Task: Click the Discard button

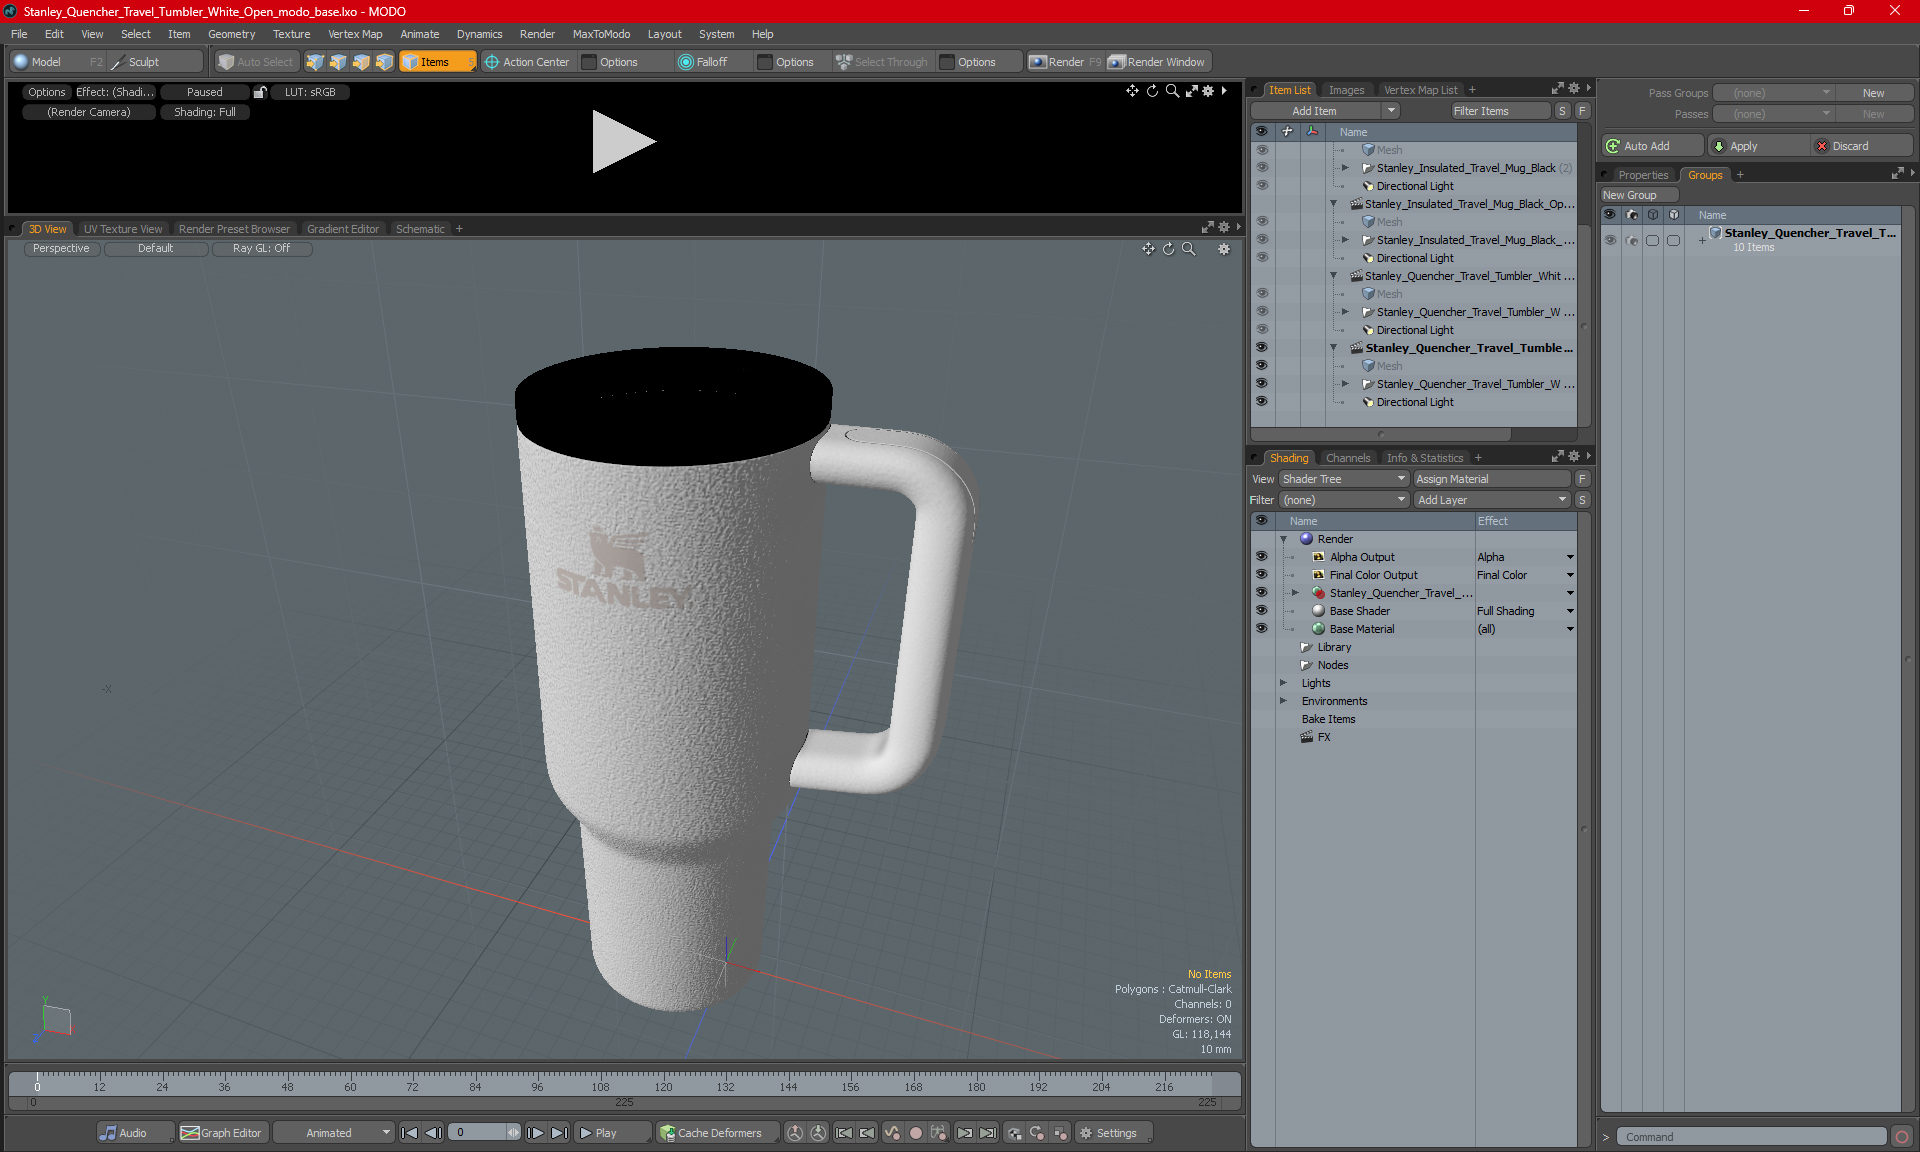Action: [x=1862, y=146]
